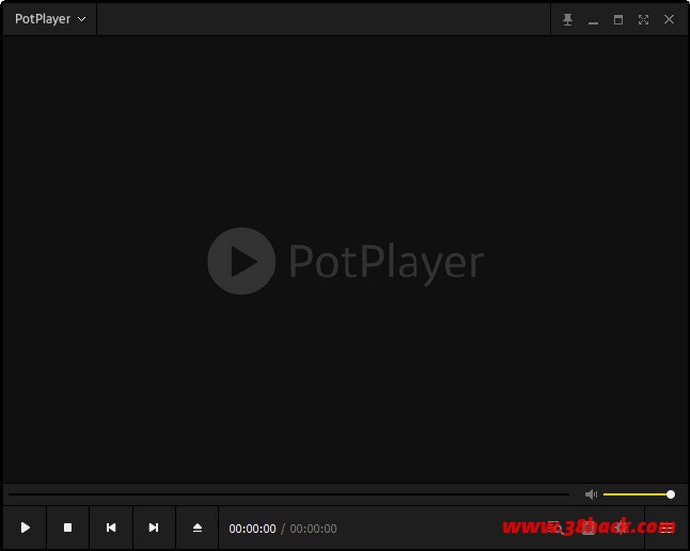Mute the audio via the speaker icon
The image size is (690, 551).
tap(591, 495)
